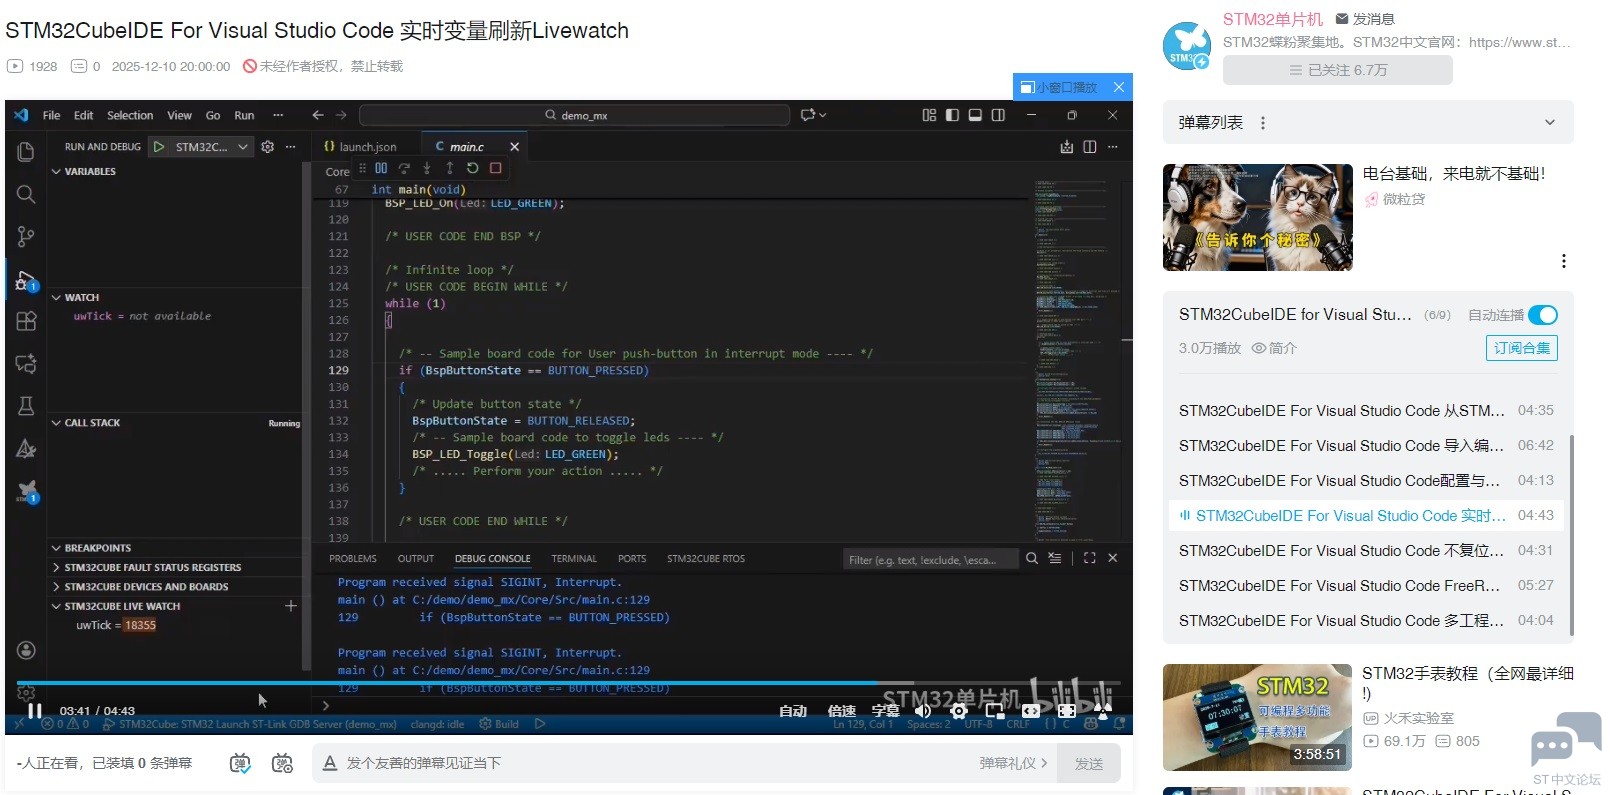1610x795 pixels.
Task: Click the Customize Layout icon in title bar
Action: (x=929, y=115)
